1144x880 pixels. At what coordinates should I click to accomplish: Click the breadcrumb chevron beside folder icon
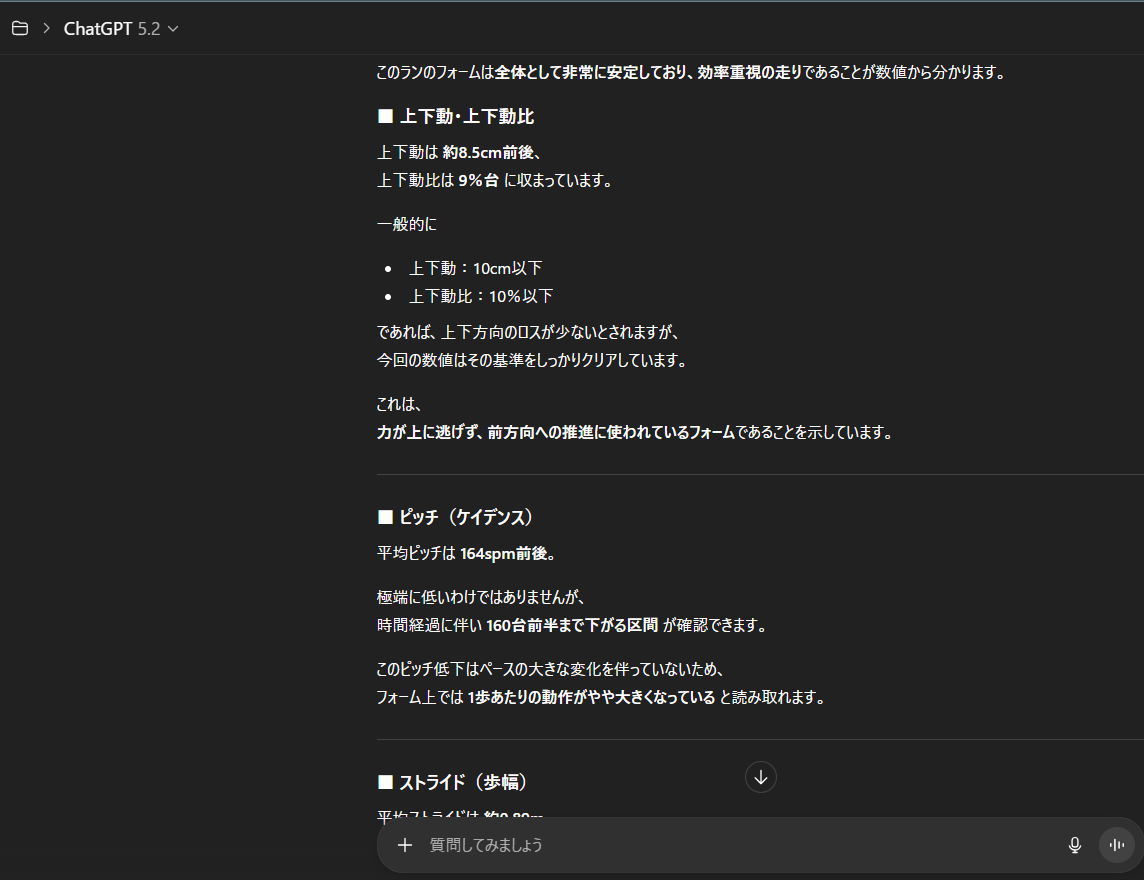(46, 29)
